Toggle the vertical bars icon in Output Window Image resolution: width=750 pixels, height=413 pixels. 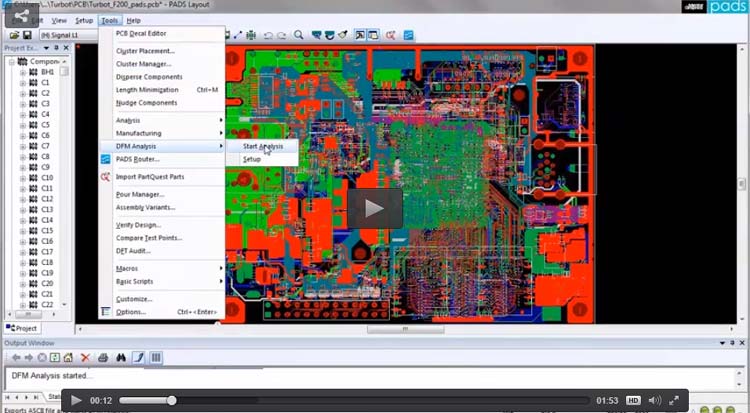[155, 357]
